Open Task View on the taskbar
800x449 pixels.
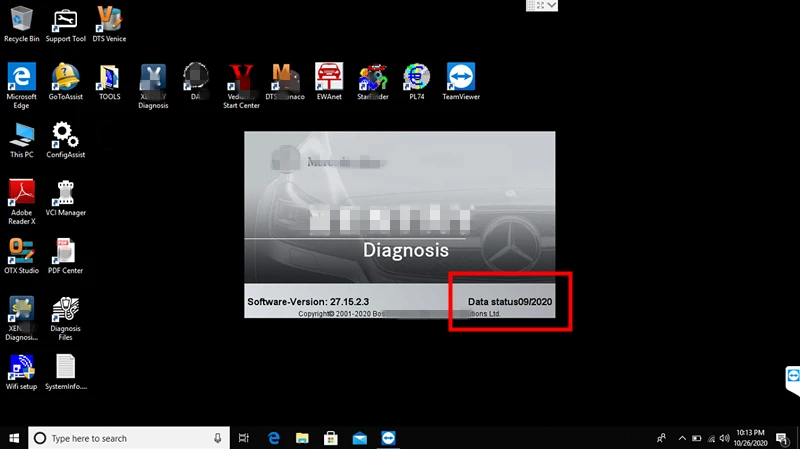[244, 438]
